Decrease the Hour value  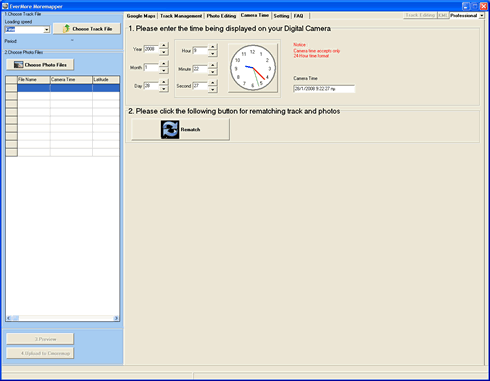213,54
